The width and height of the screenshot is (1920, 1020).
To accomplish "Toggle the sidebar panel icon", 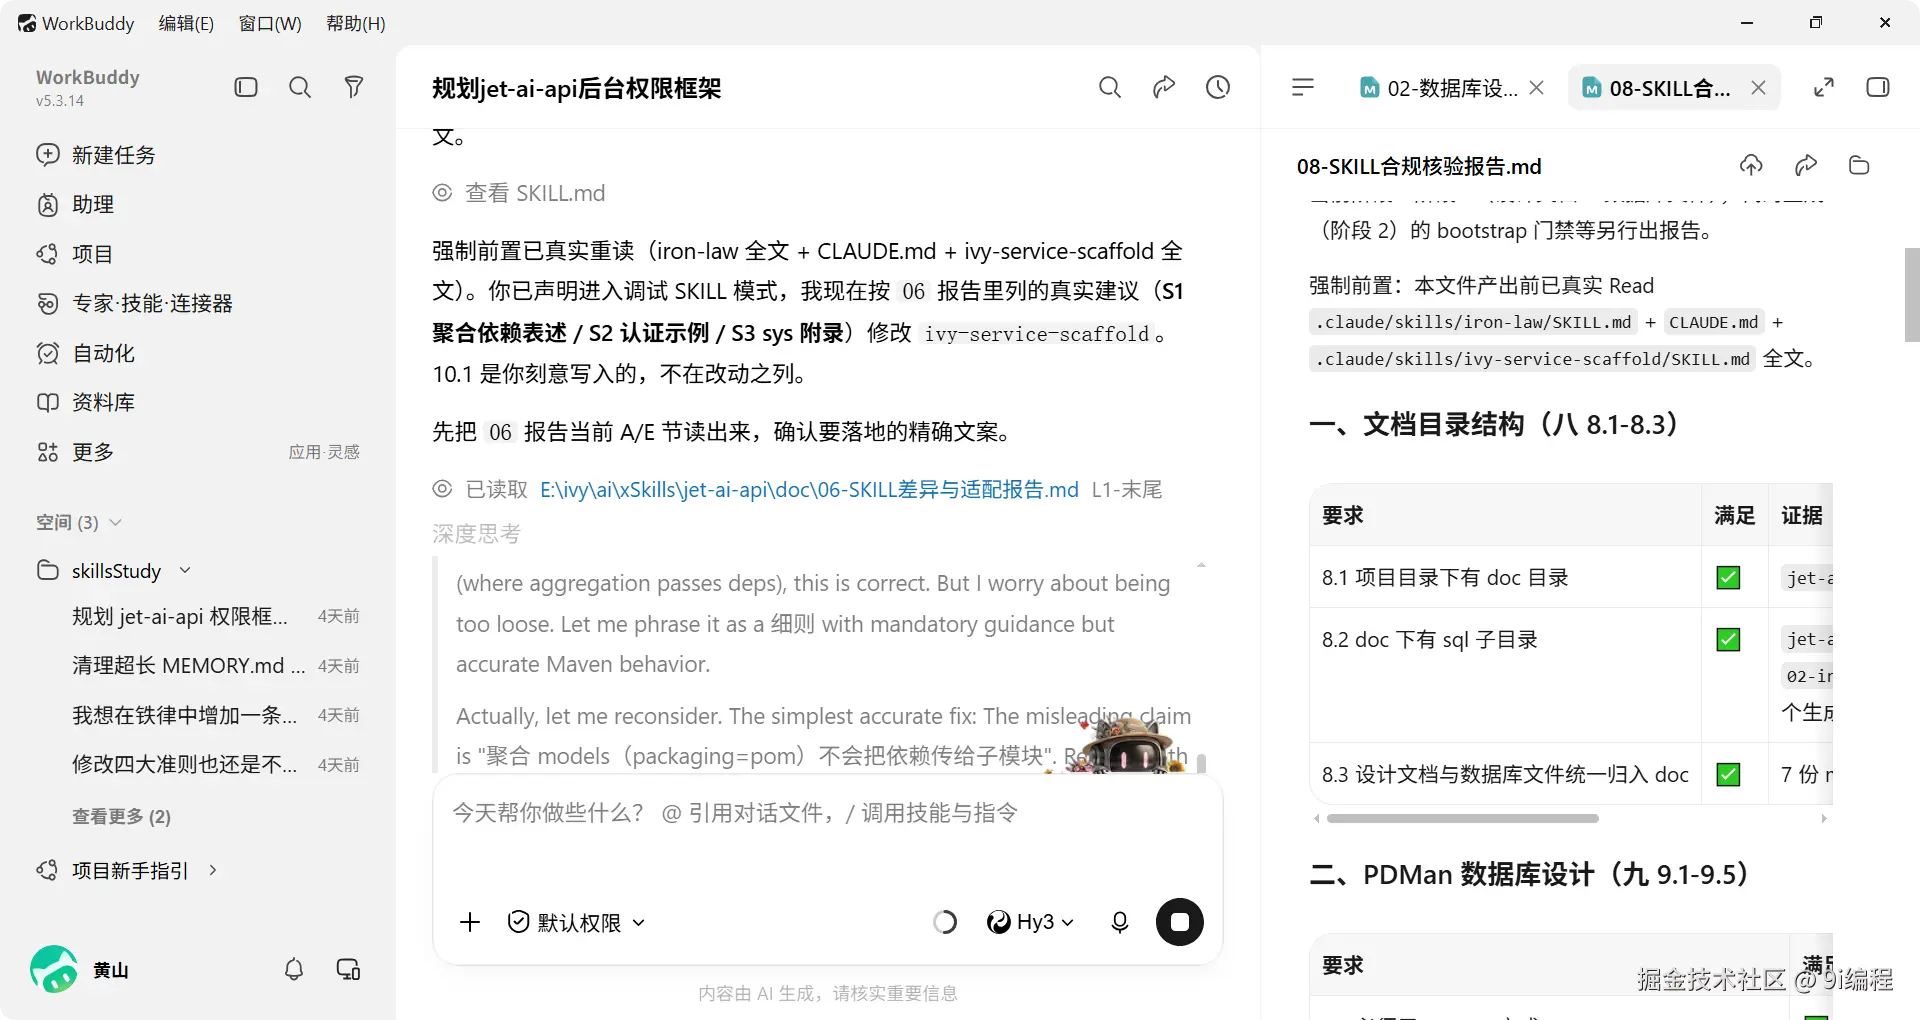I will point(246,87).
